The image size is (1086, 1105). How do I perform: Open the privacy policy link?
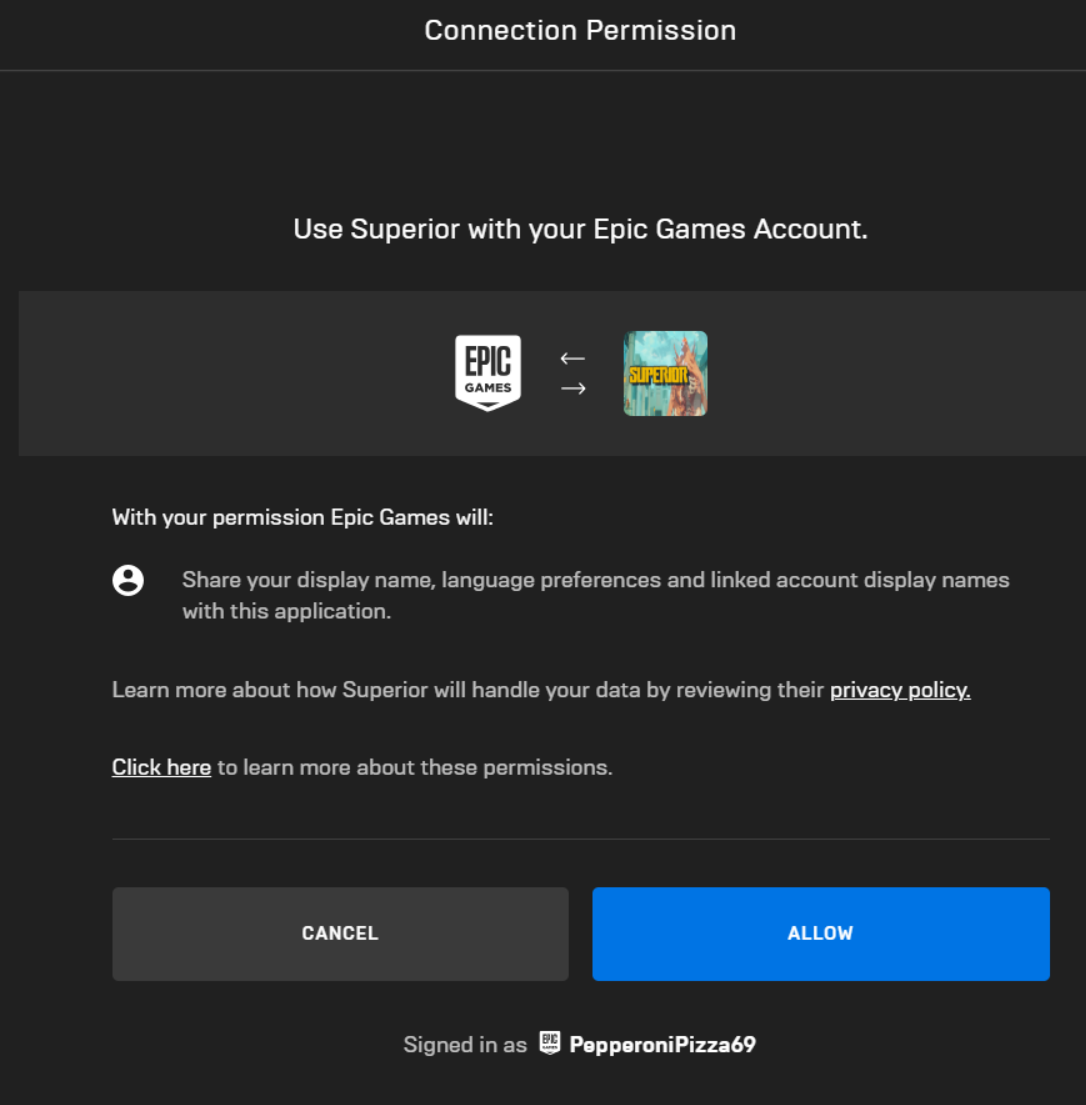tap(900, 690)
